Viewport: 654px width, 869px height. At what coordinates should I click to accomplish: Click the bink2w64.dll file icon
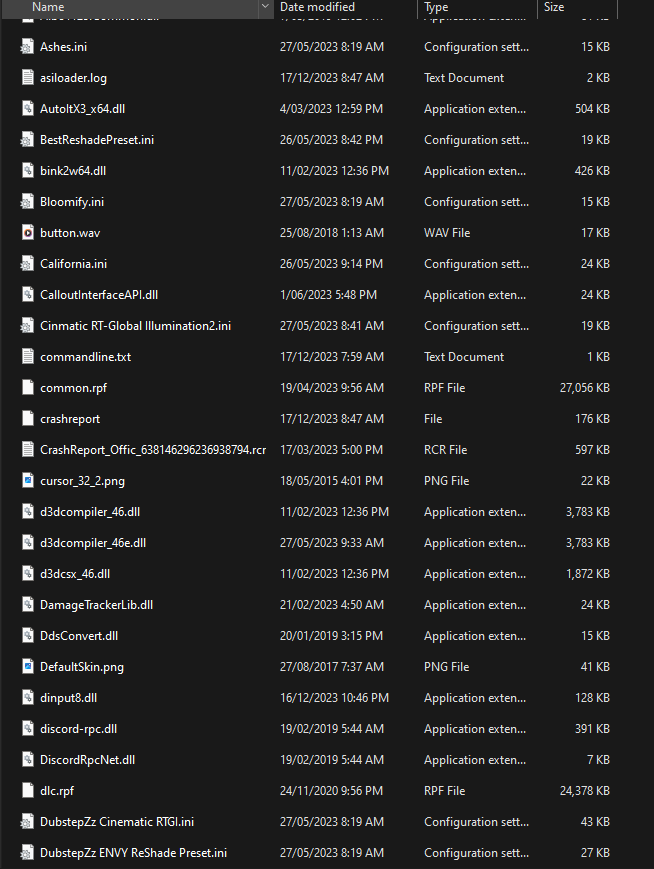coord(27,171)
